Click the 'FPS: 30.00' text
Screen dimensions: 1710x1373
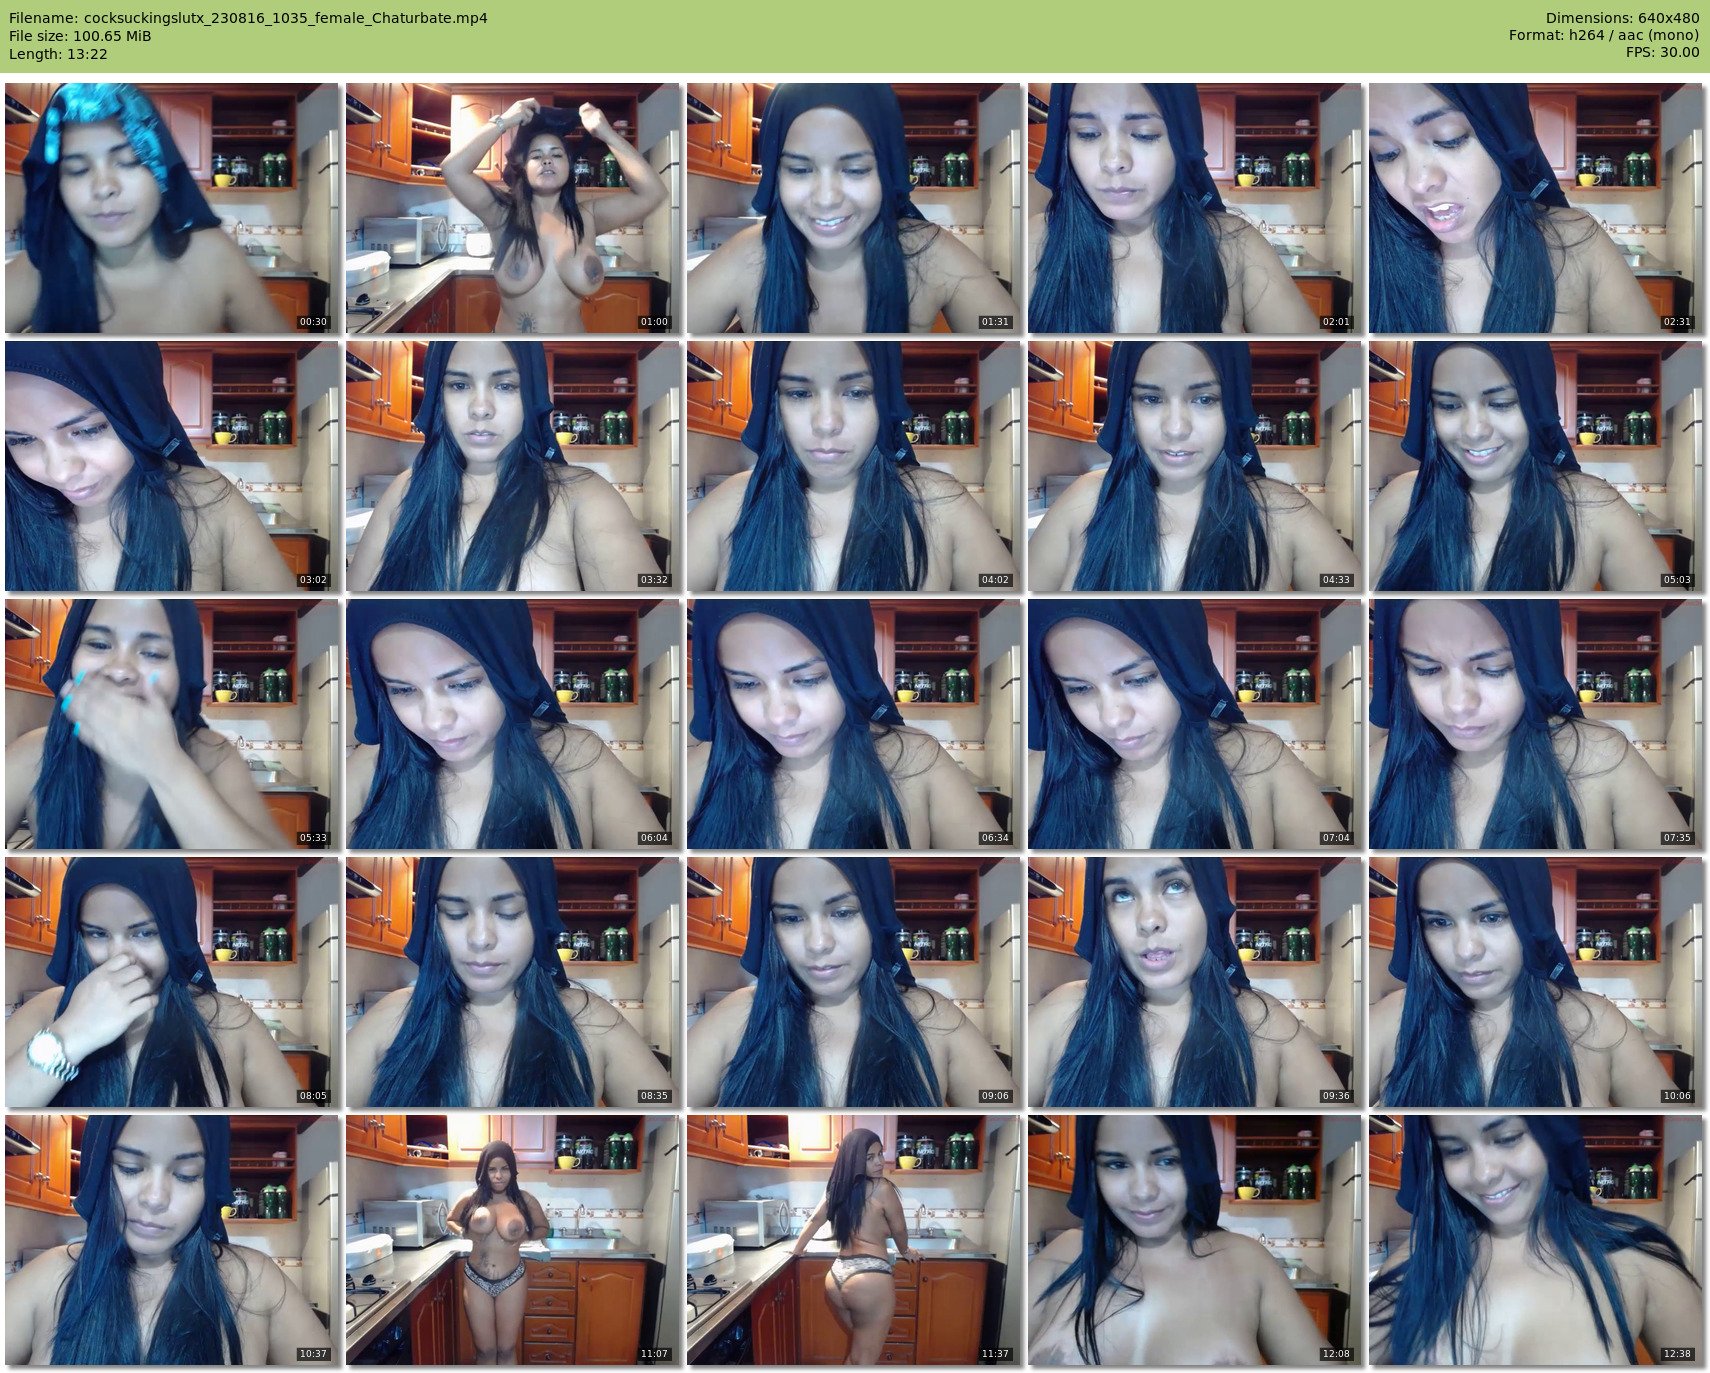point(1662,53)
